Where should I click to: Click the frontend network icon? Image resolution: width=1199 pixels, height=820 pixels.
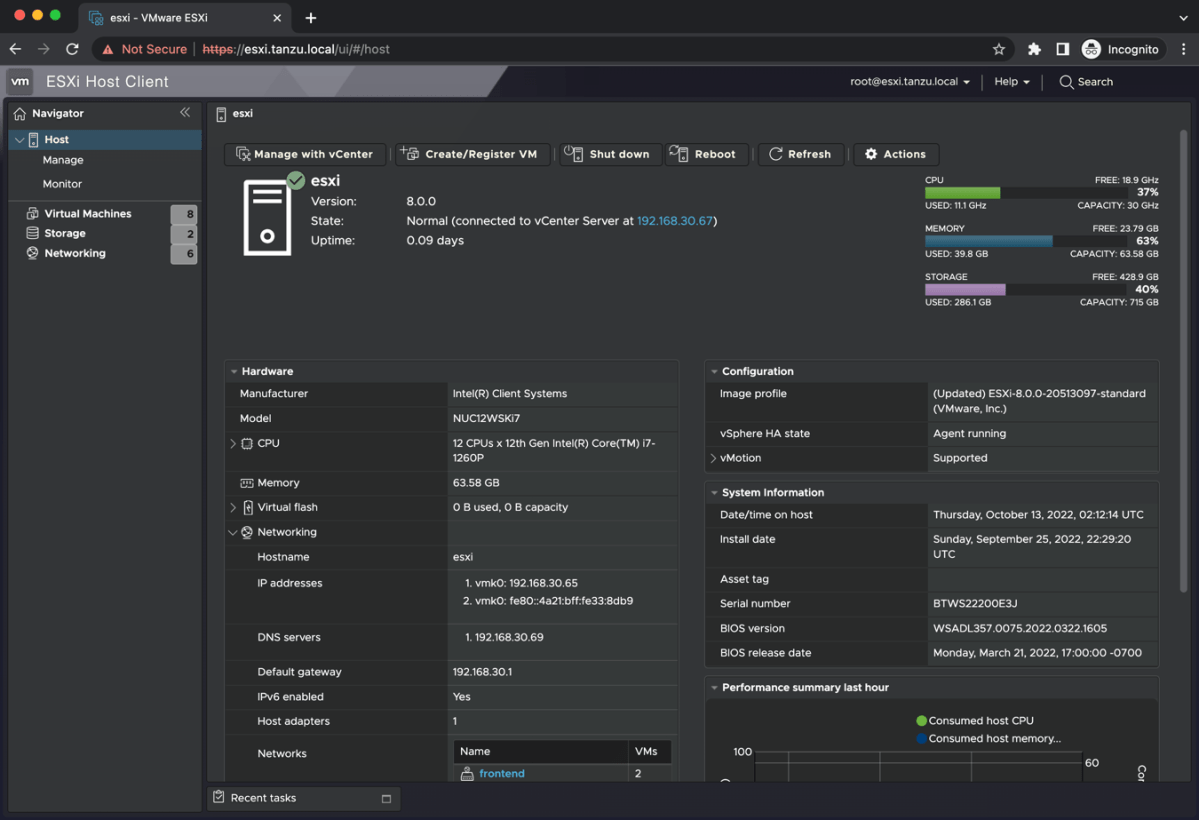coord(467,773)
